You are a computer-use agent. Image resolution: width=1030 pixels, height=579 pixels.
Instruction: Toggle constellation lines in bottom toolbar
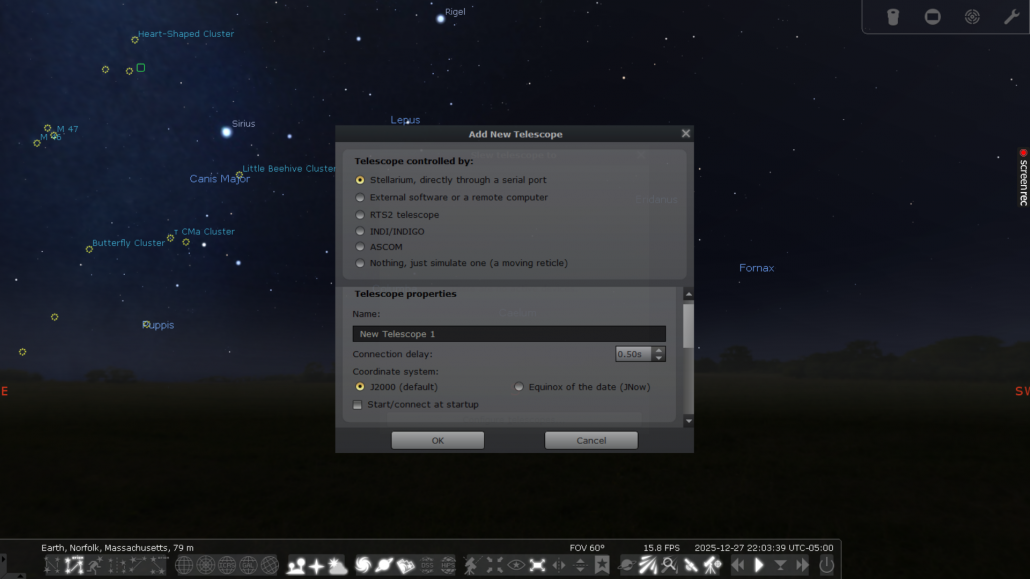point(53,565)
